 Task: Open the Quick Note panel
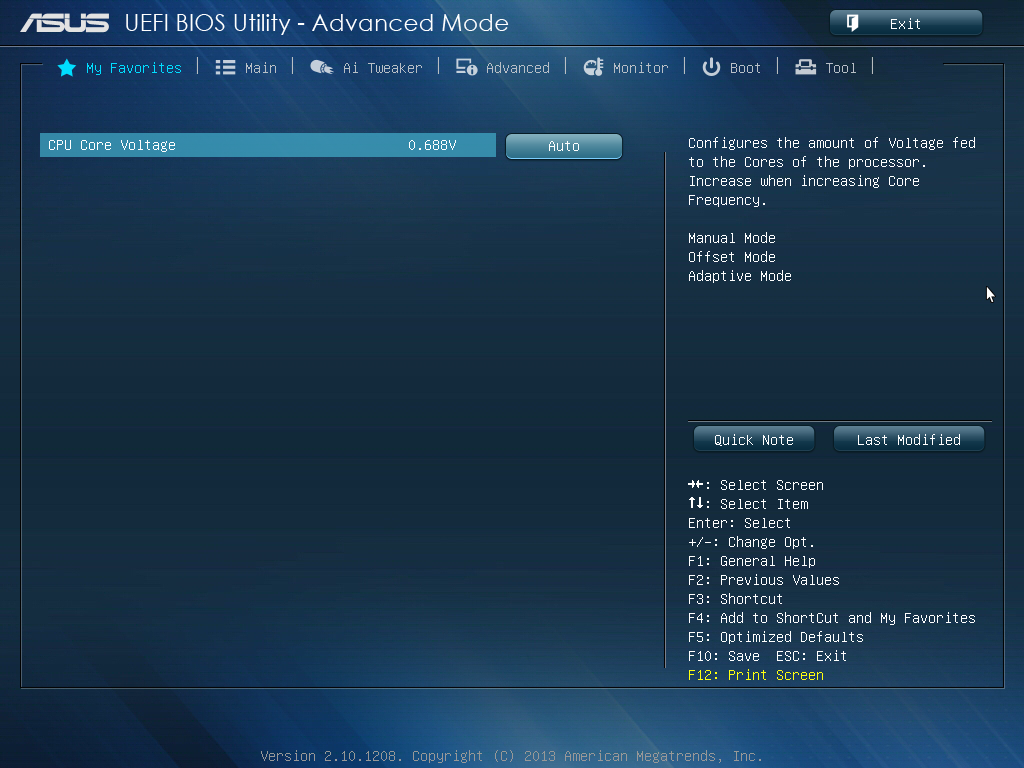pyautogui.click(x=754, y=440)
